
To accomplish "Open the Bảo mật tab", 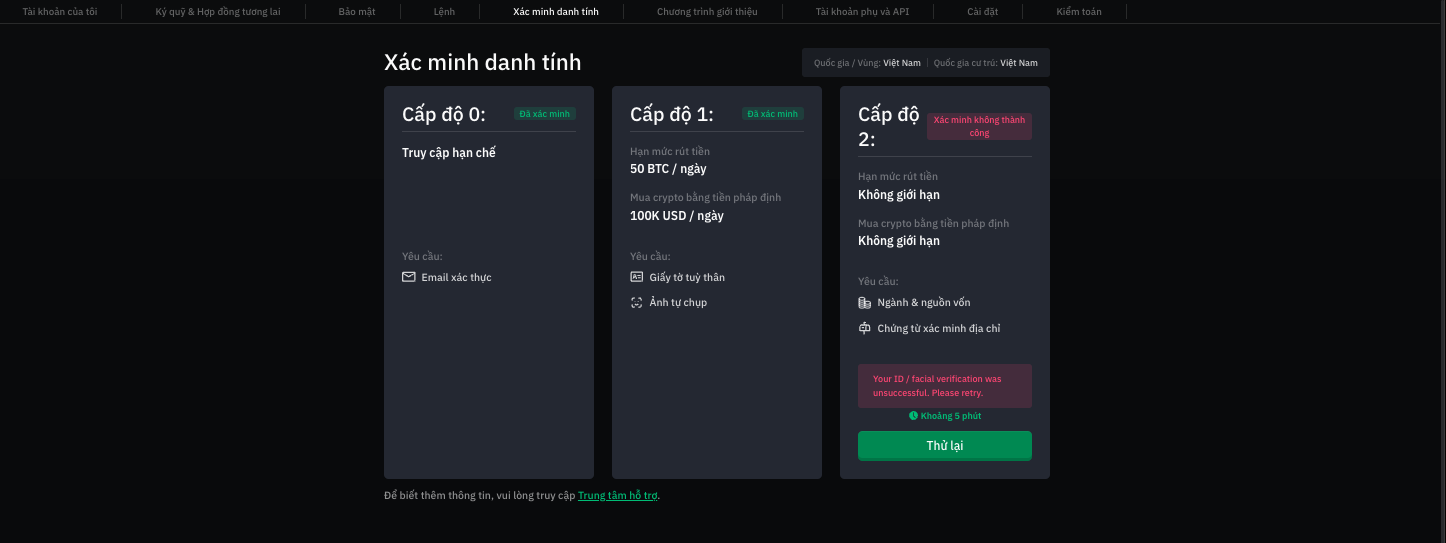I will (x=355, y=12).
